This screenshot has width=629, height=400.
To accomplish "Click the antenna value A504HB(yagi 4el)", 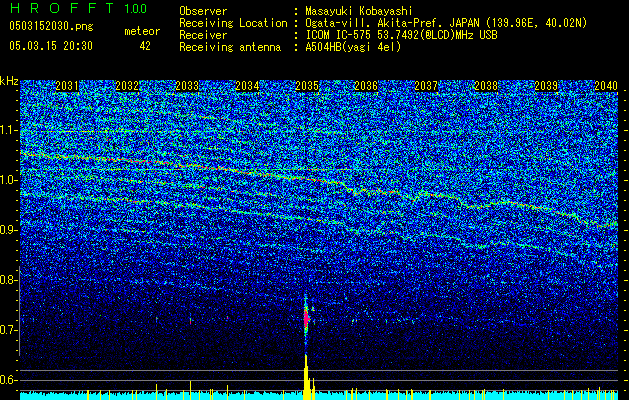I will point(353,47).
